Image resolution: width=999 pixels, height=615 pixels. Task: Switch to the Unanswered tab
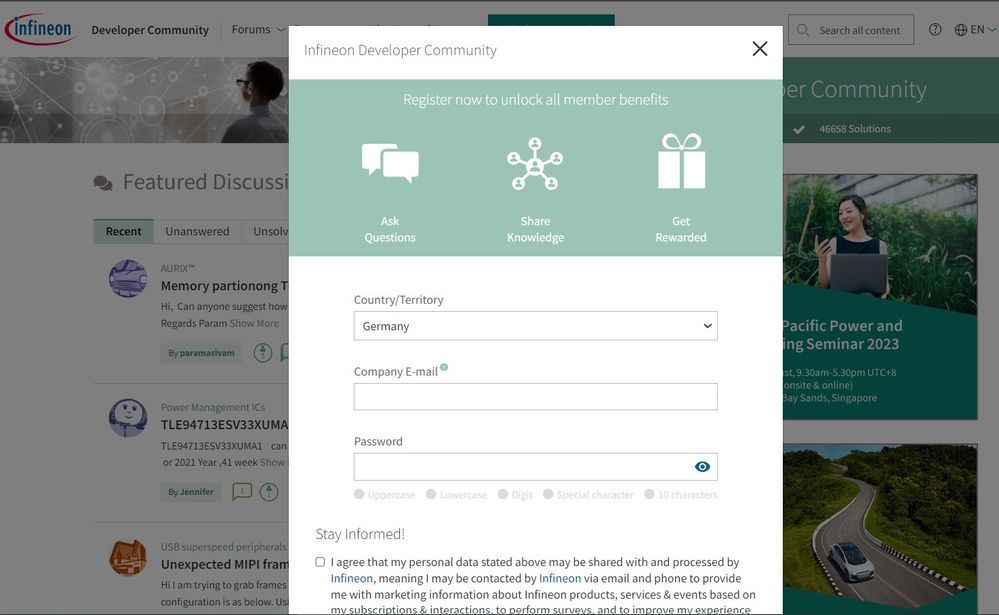tap(198, 231)
